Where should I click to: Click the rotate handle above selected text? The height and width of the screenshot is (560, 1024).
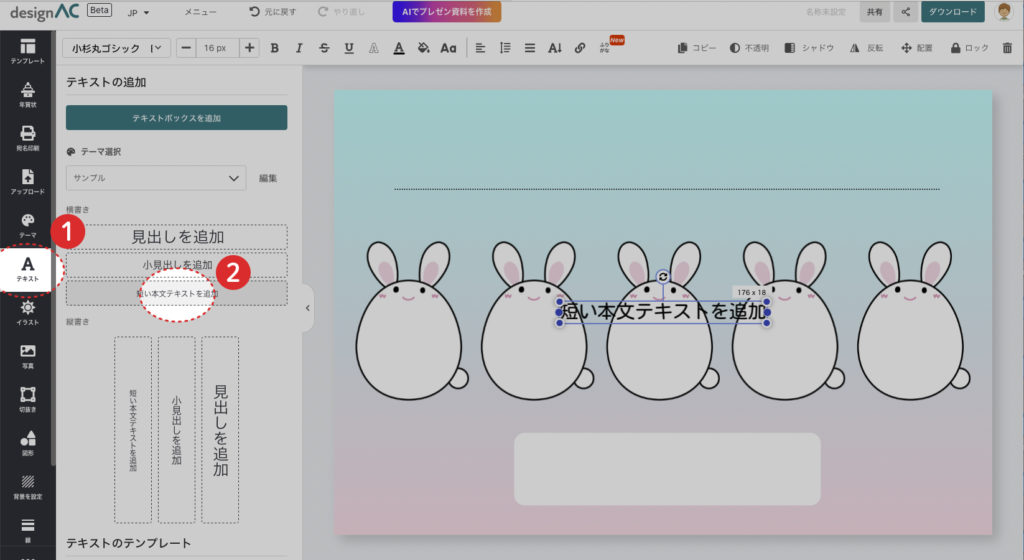(x=662, y=277)
